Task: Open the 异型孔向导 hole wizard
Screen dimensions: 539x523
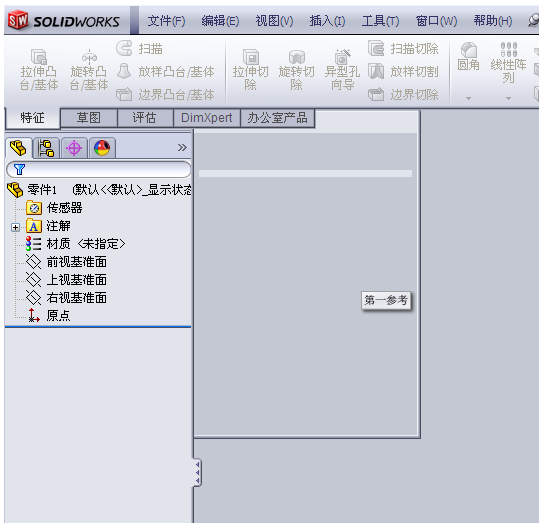Action: (x=342, y=70)
